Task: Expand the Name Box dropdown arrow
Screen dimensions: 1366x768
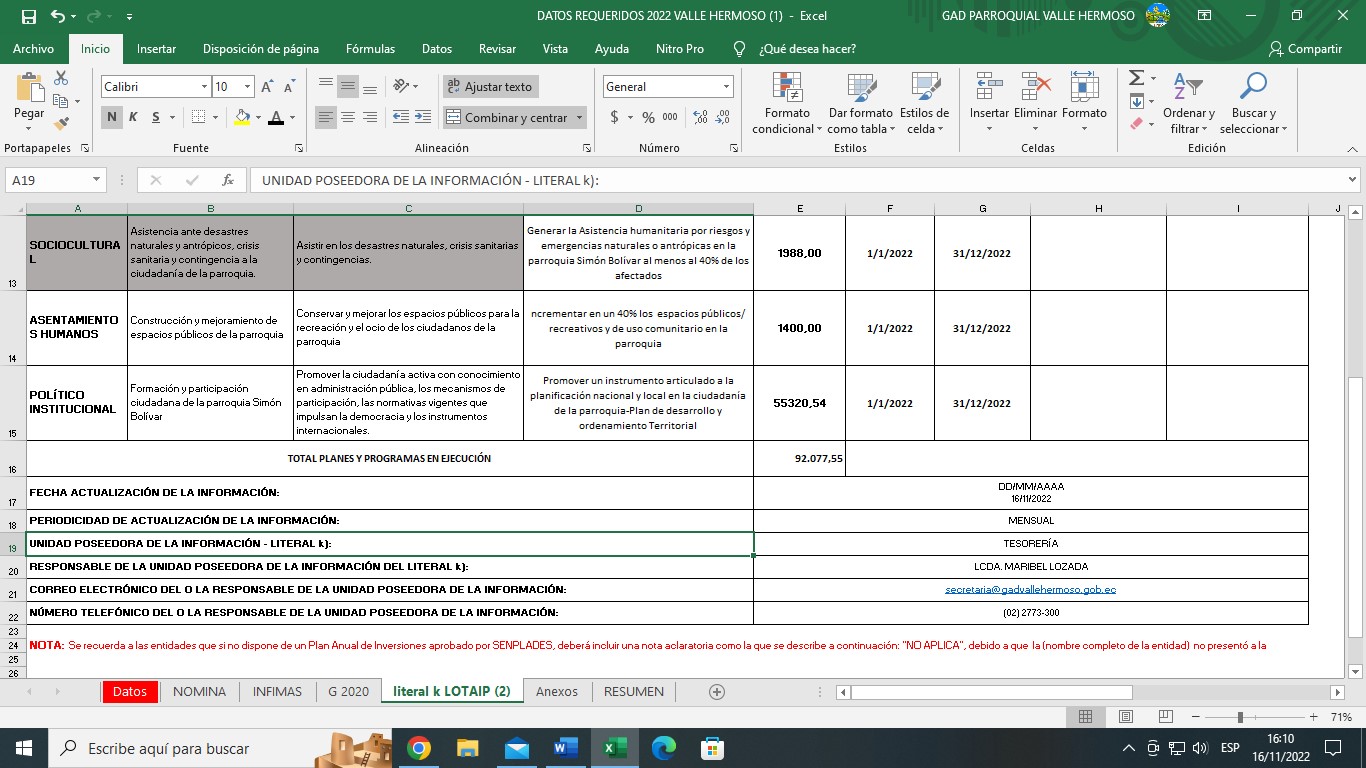Action: click(x=97, y=180)
